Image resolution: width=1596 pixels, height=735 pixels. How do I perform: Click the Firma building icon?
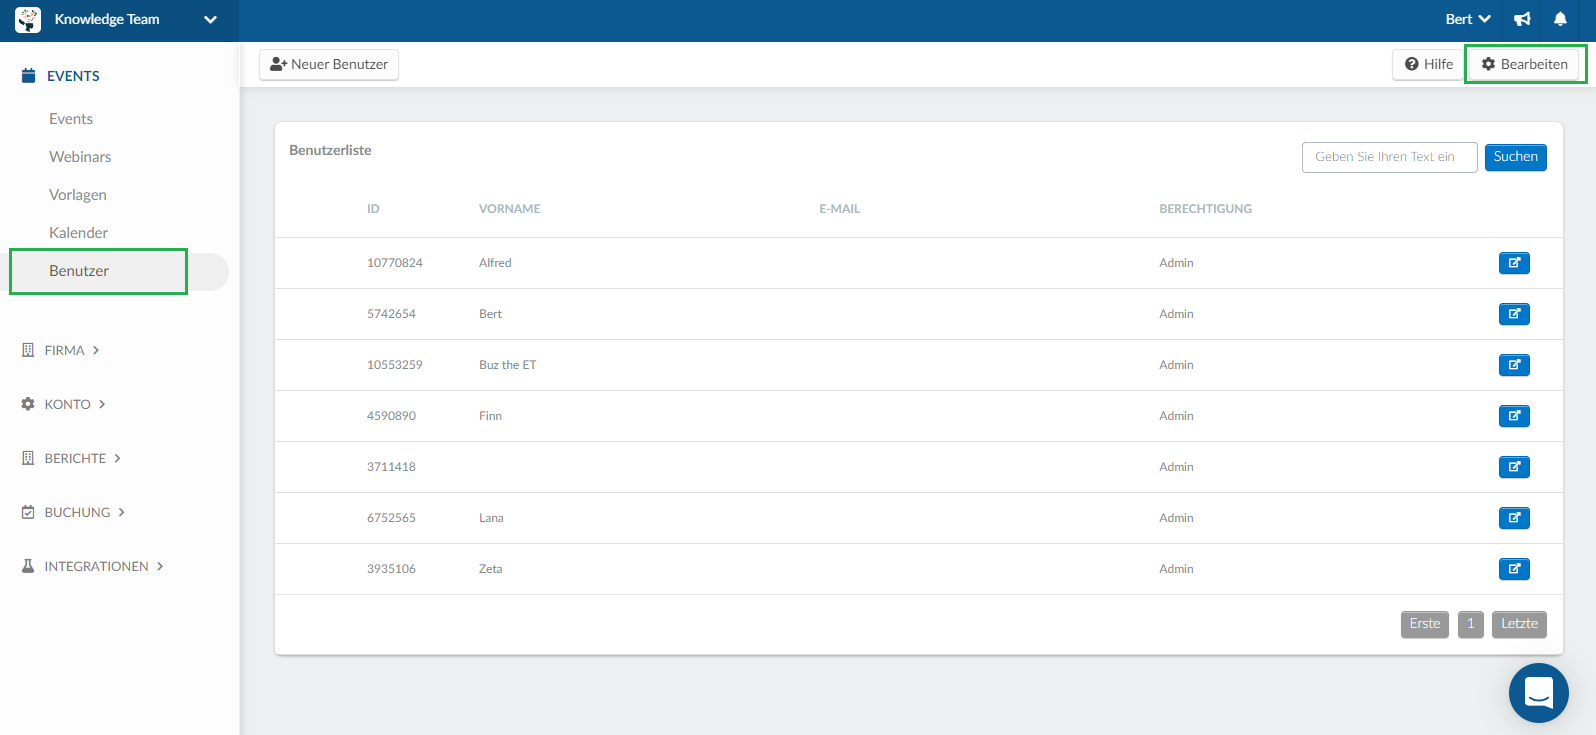pyautogui.click(x=28, y=350)
